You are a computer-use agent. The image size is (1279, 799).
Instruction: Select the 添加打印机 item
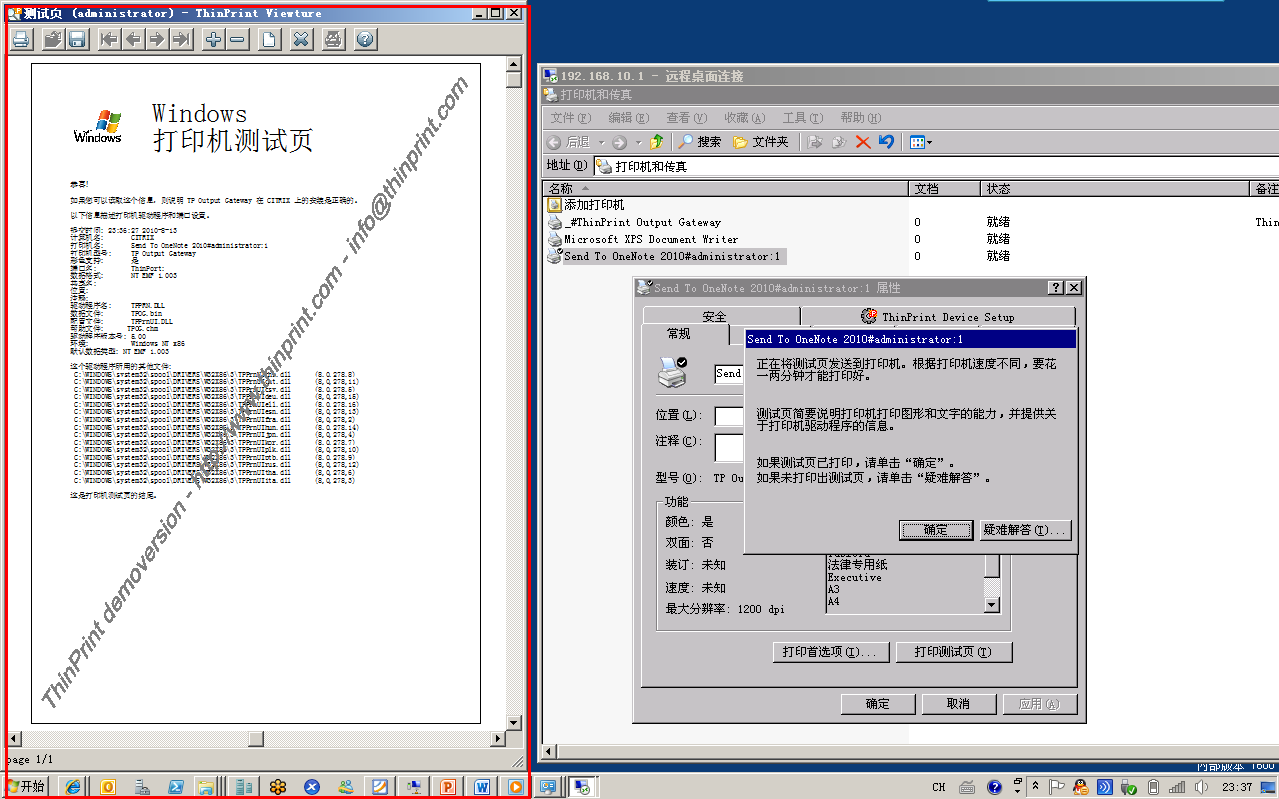pyautogui.click(x=586, y=205)
